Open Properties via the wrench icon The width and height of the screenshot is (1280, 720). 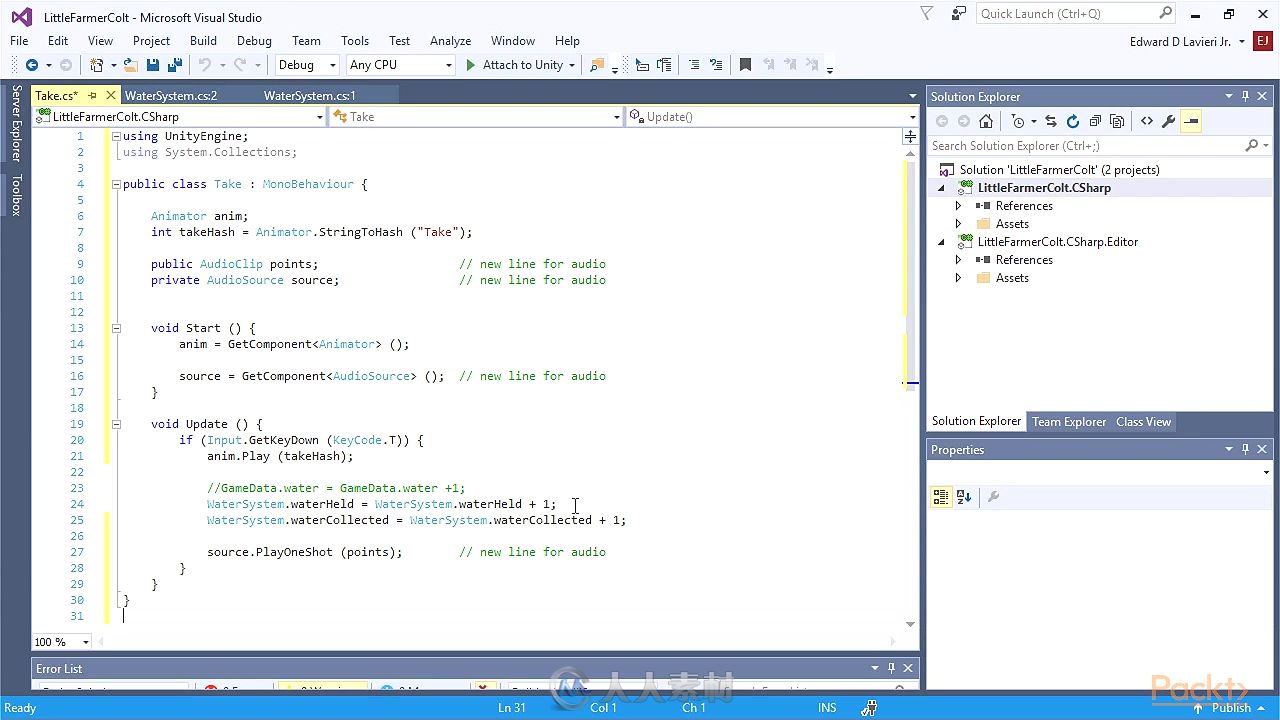[x=1168, y=121]
